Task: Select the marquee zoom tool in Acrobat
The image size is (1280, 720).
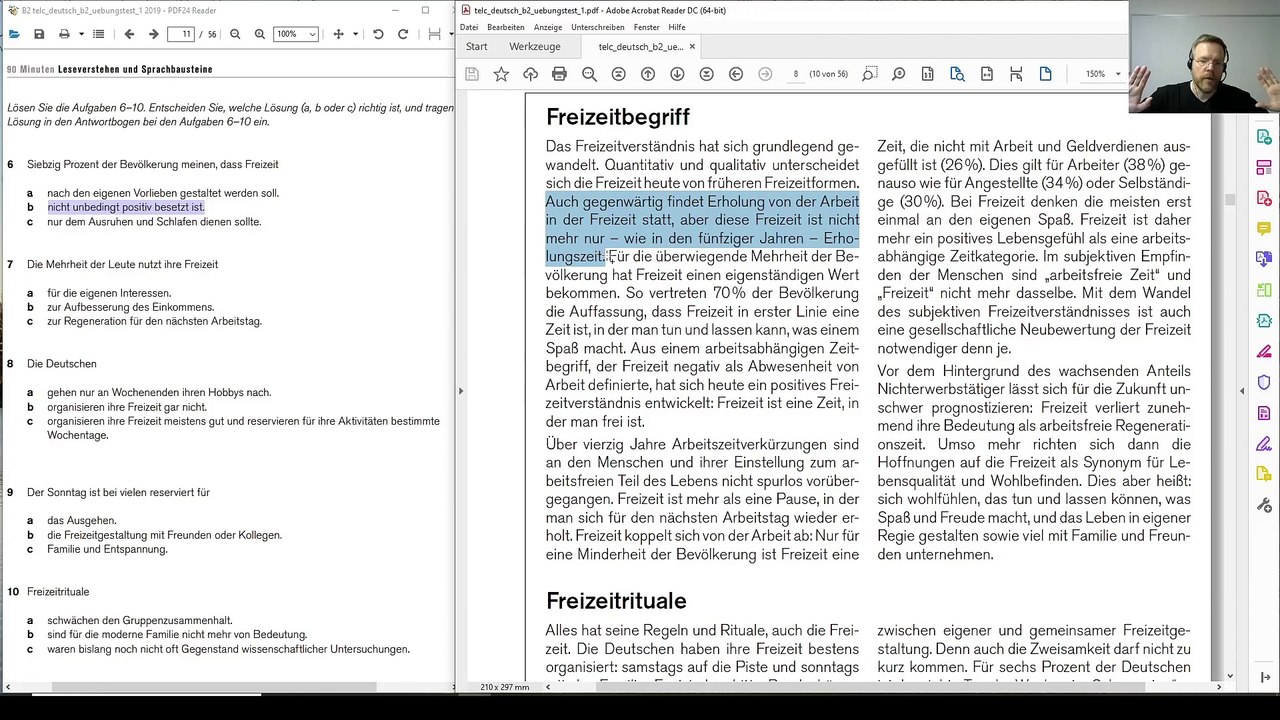Action: [x=869, y=74]
